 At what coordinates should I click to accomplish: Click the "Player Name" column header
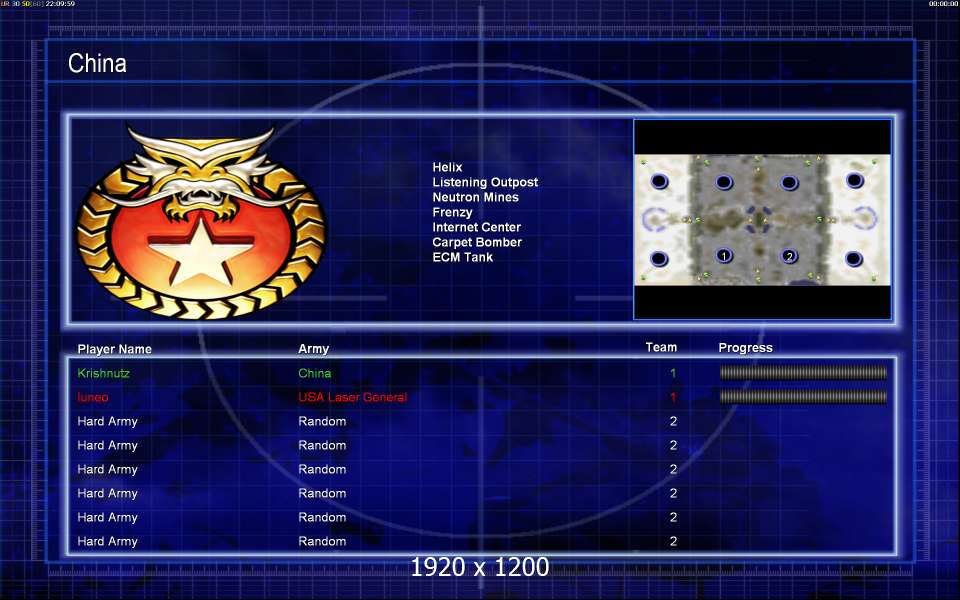click(114, 349)
